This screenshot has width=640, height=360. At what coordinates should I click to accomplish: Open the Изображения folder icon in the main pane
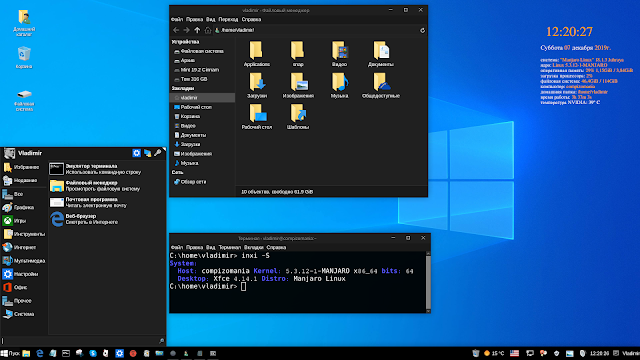298,85
